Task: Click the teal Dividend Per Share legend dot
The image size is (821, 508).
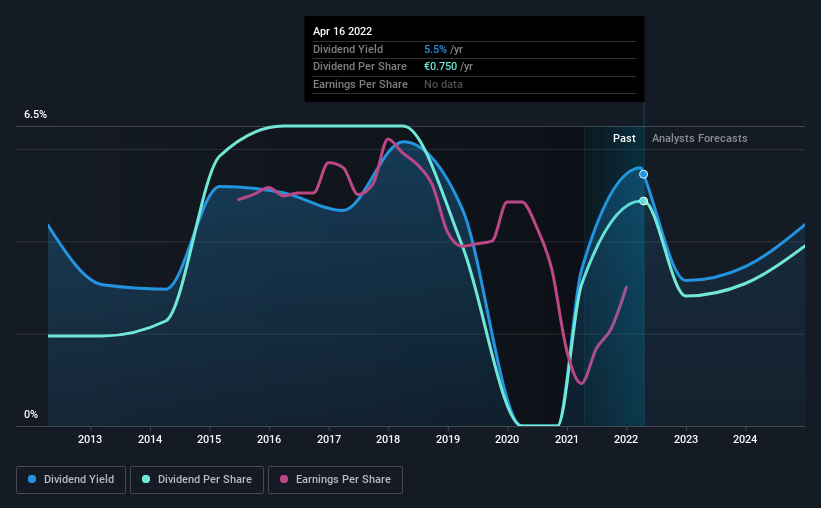Action: [x=146, y=479]
